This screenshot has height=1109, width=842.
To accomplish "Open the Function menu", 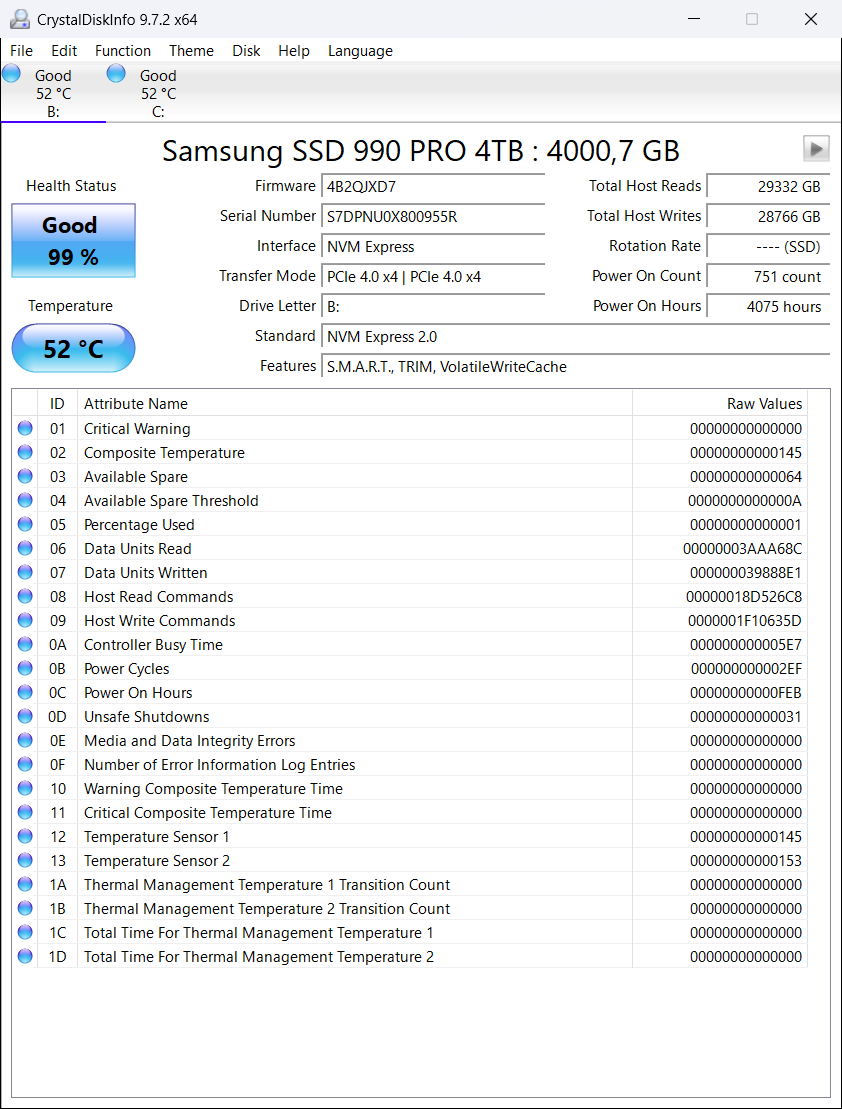I will (x=123, y=51).
